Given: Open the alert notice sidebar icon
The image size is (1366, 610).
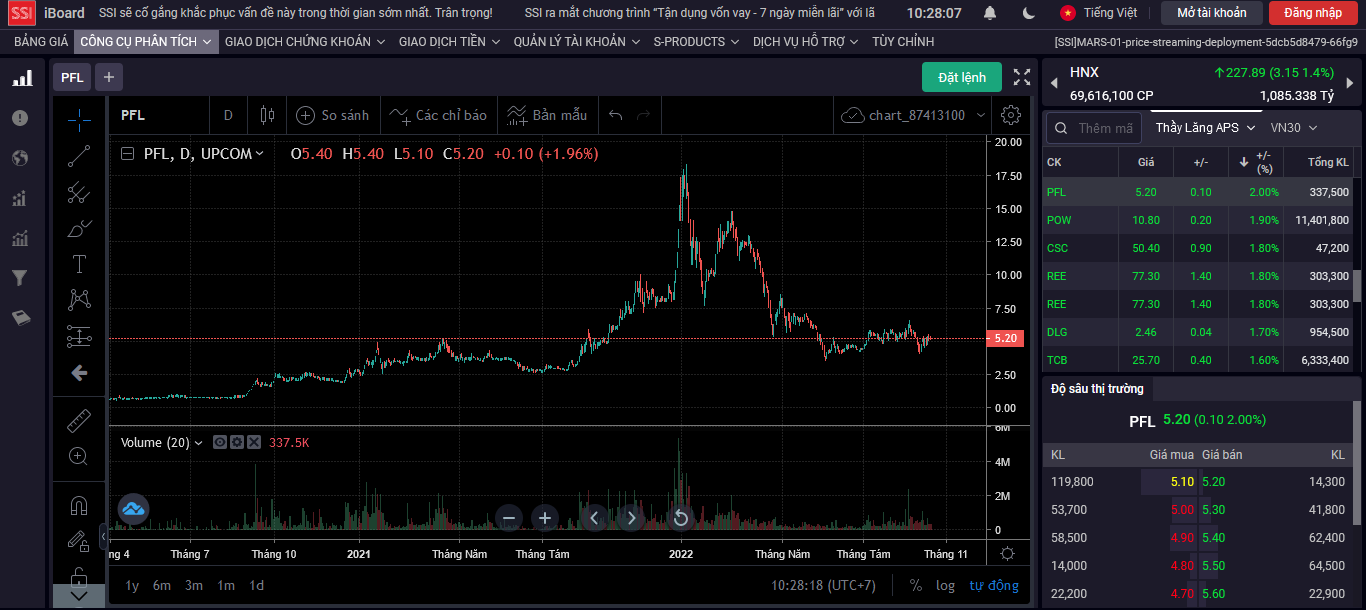Looking at the screenshot, I should 20,118.
